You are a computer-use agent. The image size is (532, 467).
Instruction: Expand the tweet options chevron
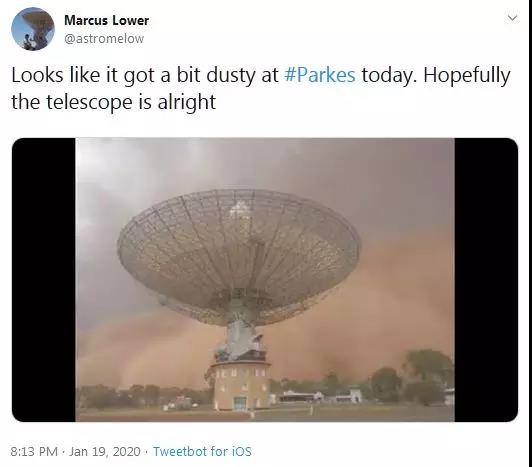[x=513, y=18]
